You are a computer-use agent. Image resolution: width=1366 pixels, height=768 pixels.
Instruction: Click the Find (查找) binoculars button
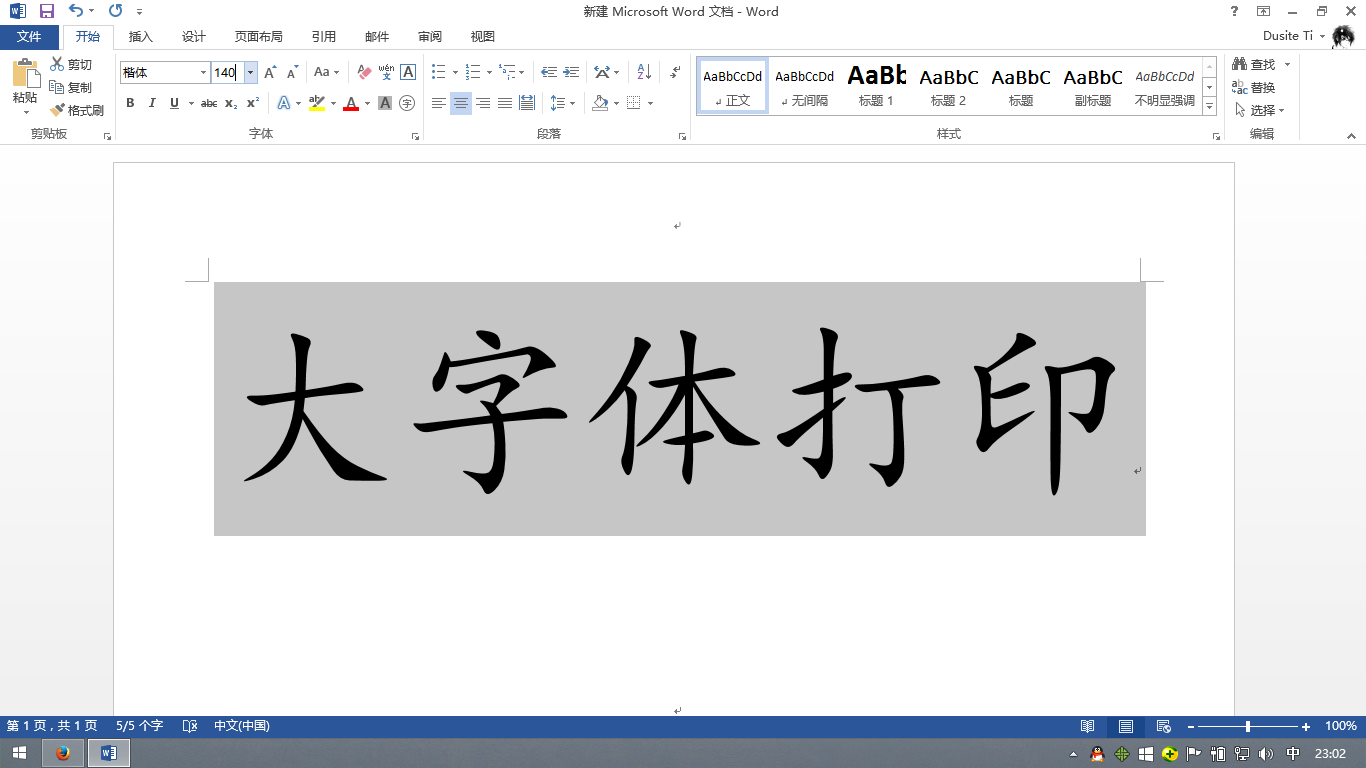pos(1254,64)
